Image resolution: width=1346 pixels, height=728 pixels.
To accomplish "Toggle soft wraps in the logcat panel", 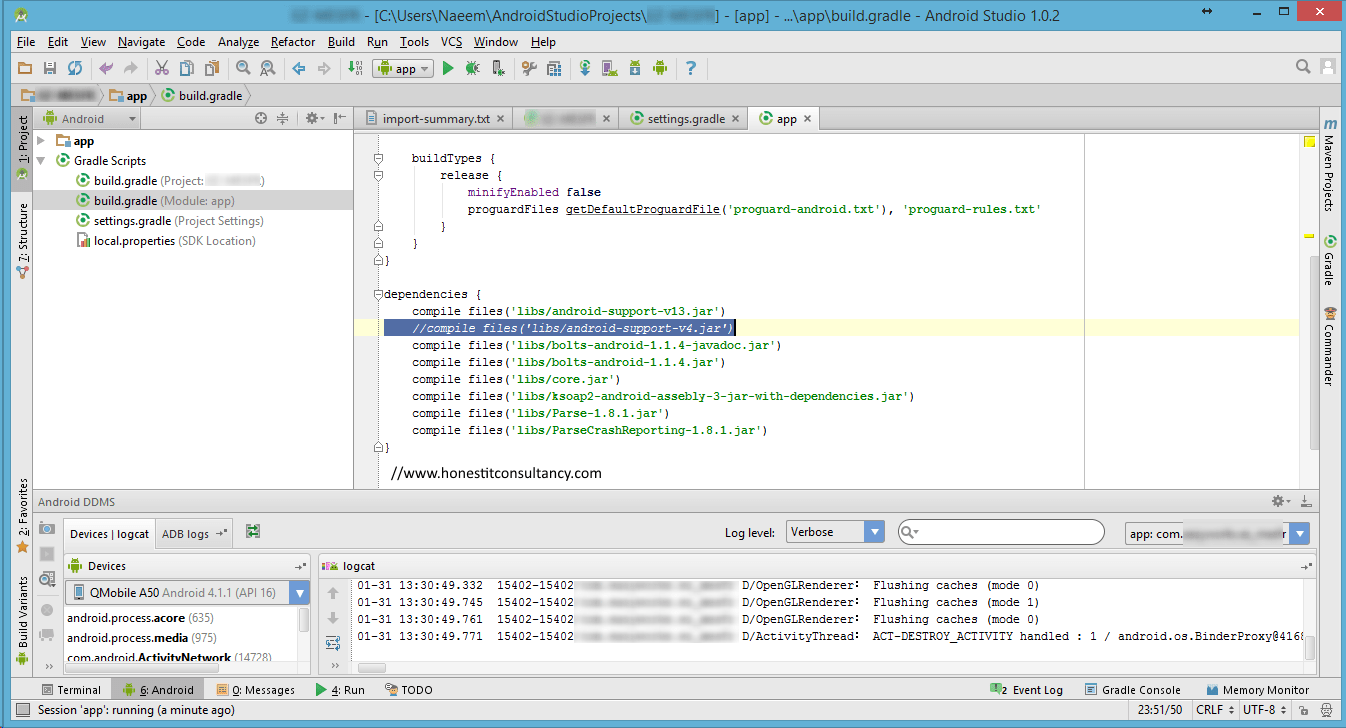I will (333, 642).
